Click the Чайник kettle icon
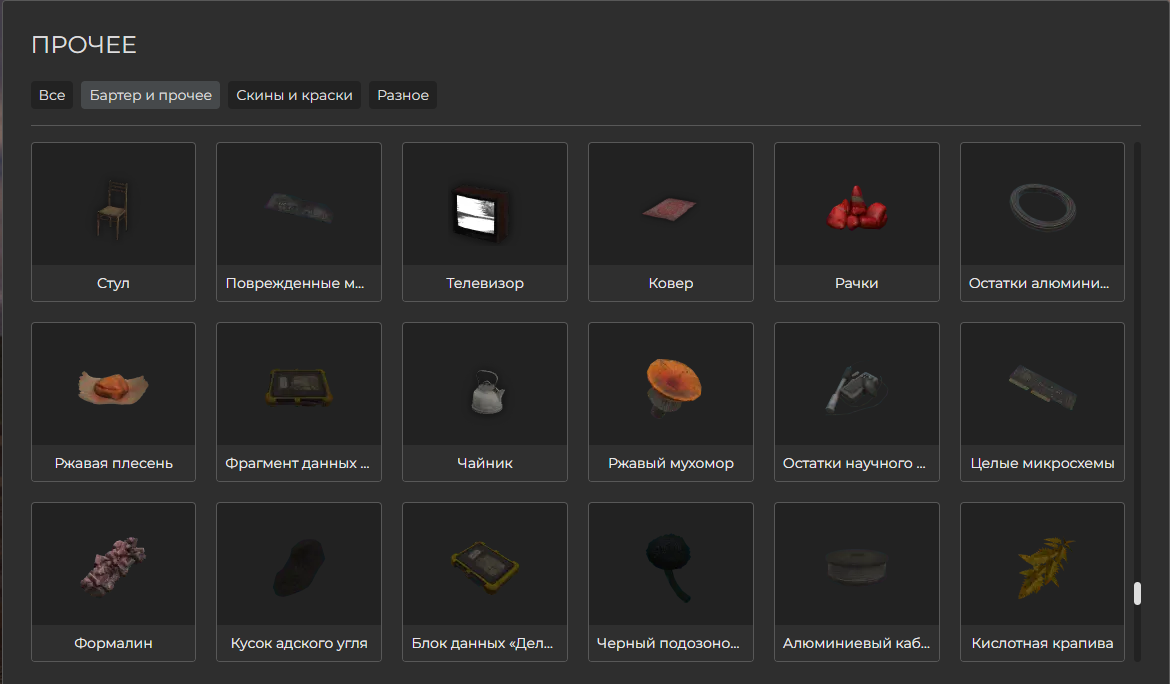 pyautogui.click(x=487, y=392)
